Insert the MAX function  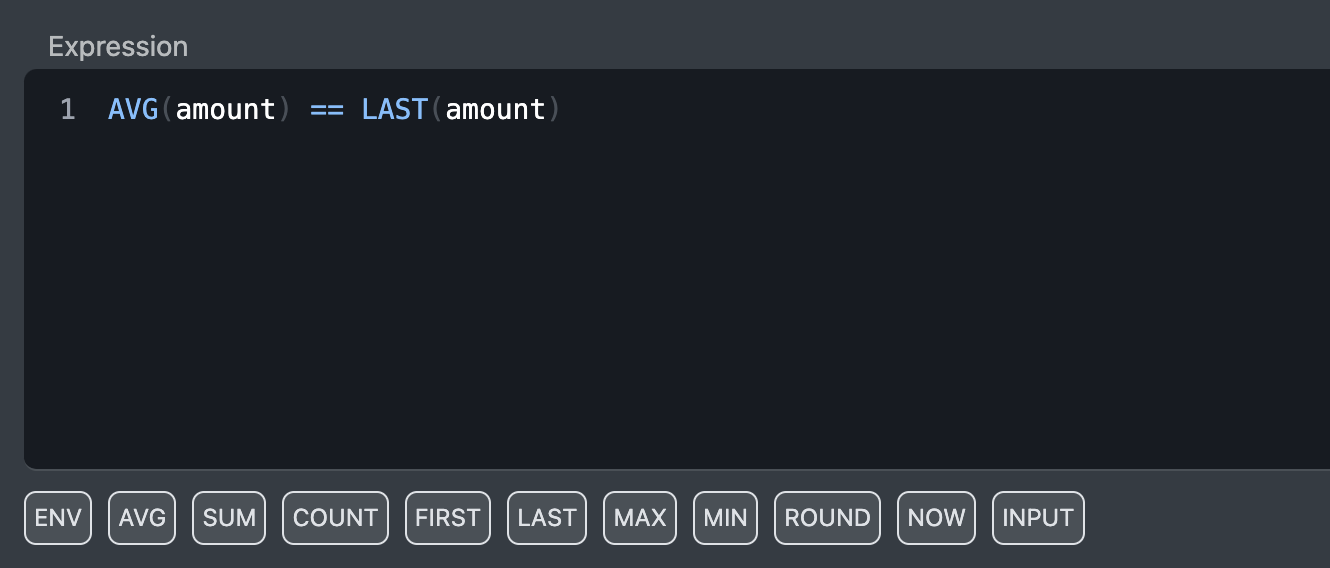[640, 518]
